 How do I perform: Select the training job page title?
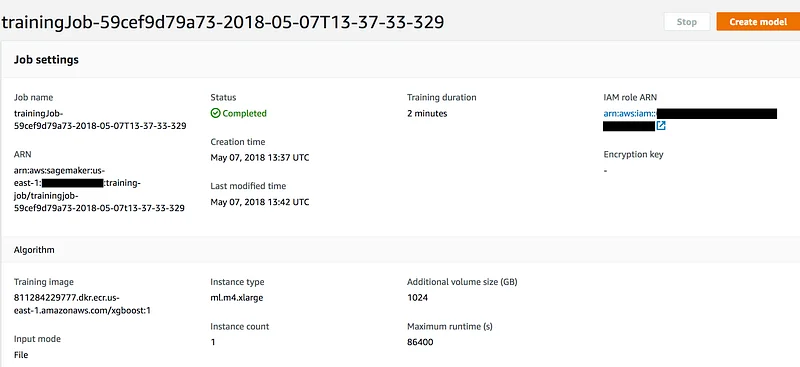coord(222,22)
